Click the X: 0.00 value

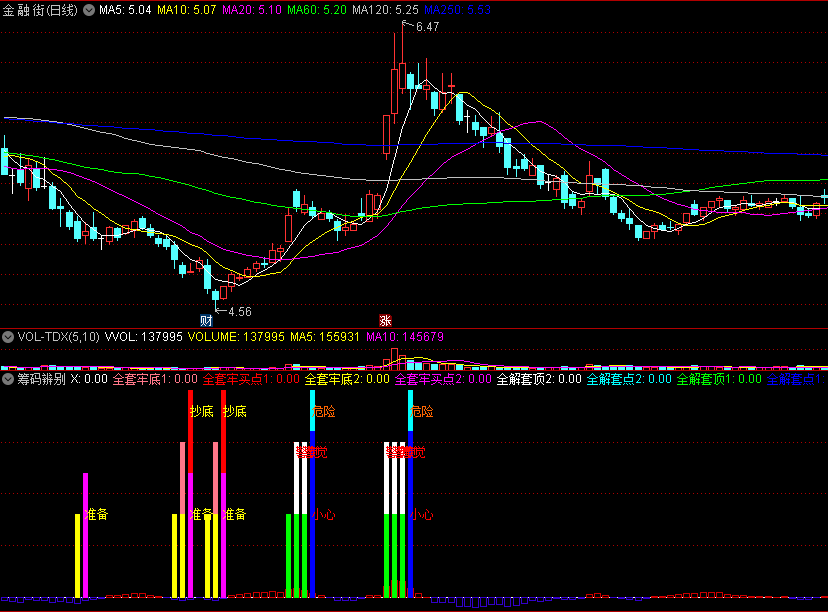pos(89,379)
